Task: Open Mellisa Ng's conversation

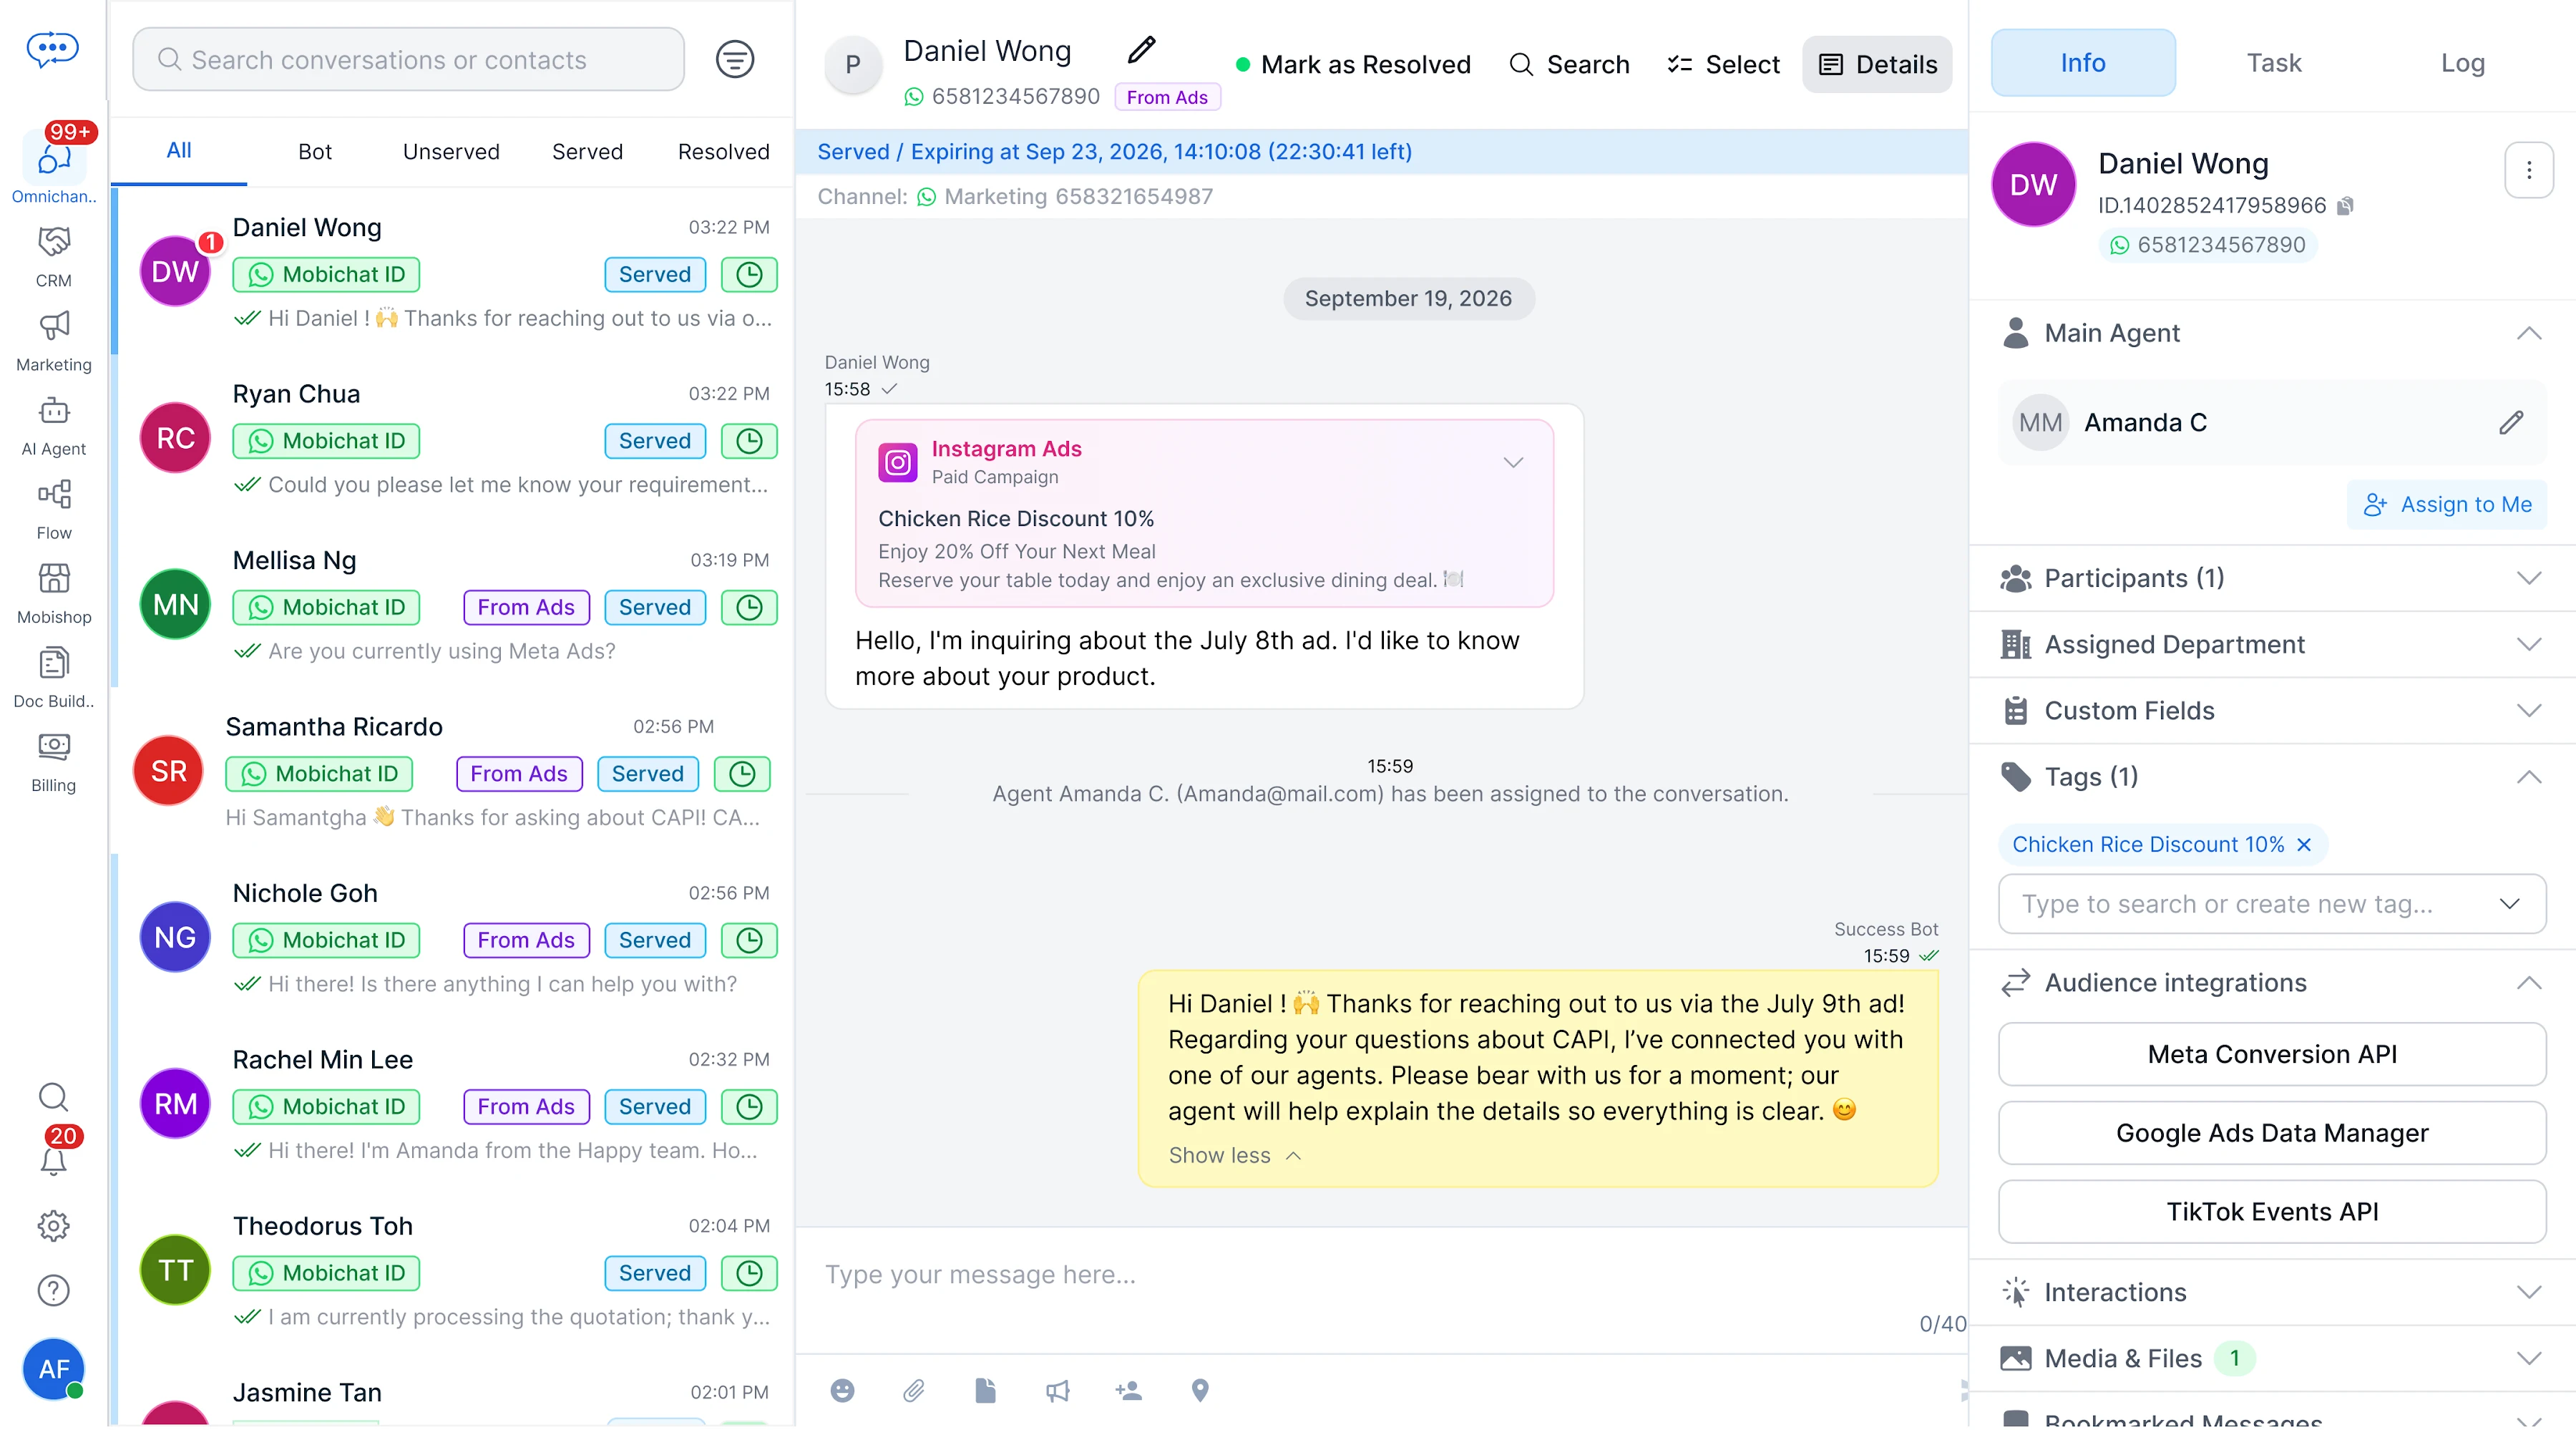Action: pyautogui.click(x=452, y=604)
